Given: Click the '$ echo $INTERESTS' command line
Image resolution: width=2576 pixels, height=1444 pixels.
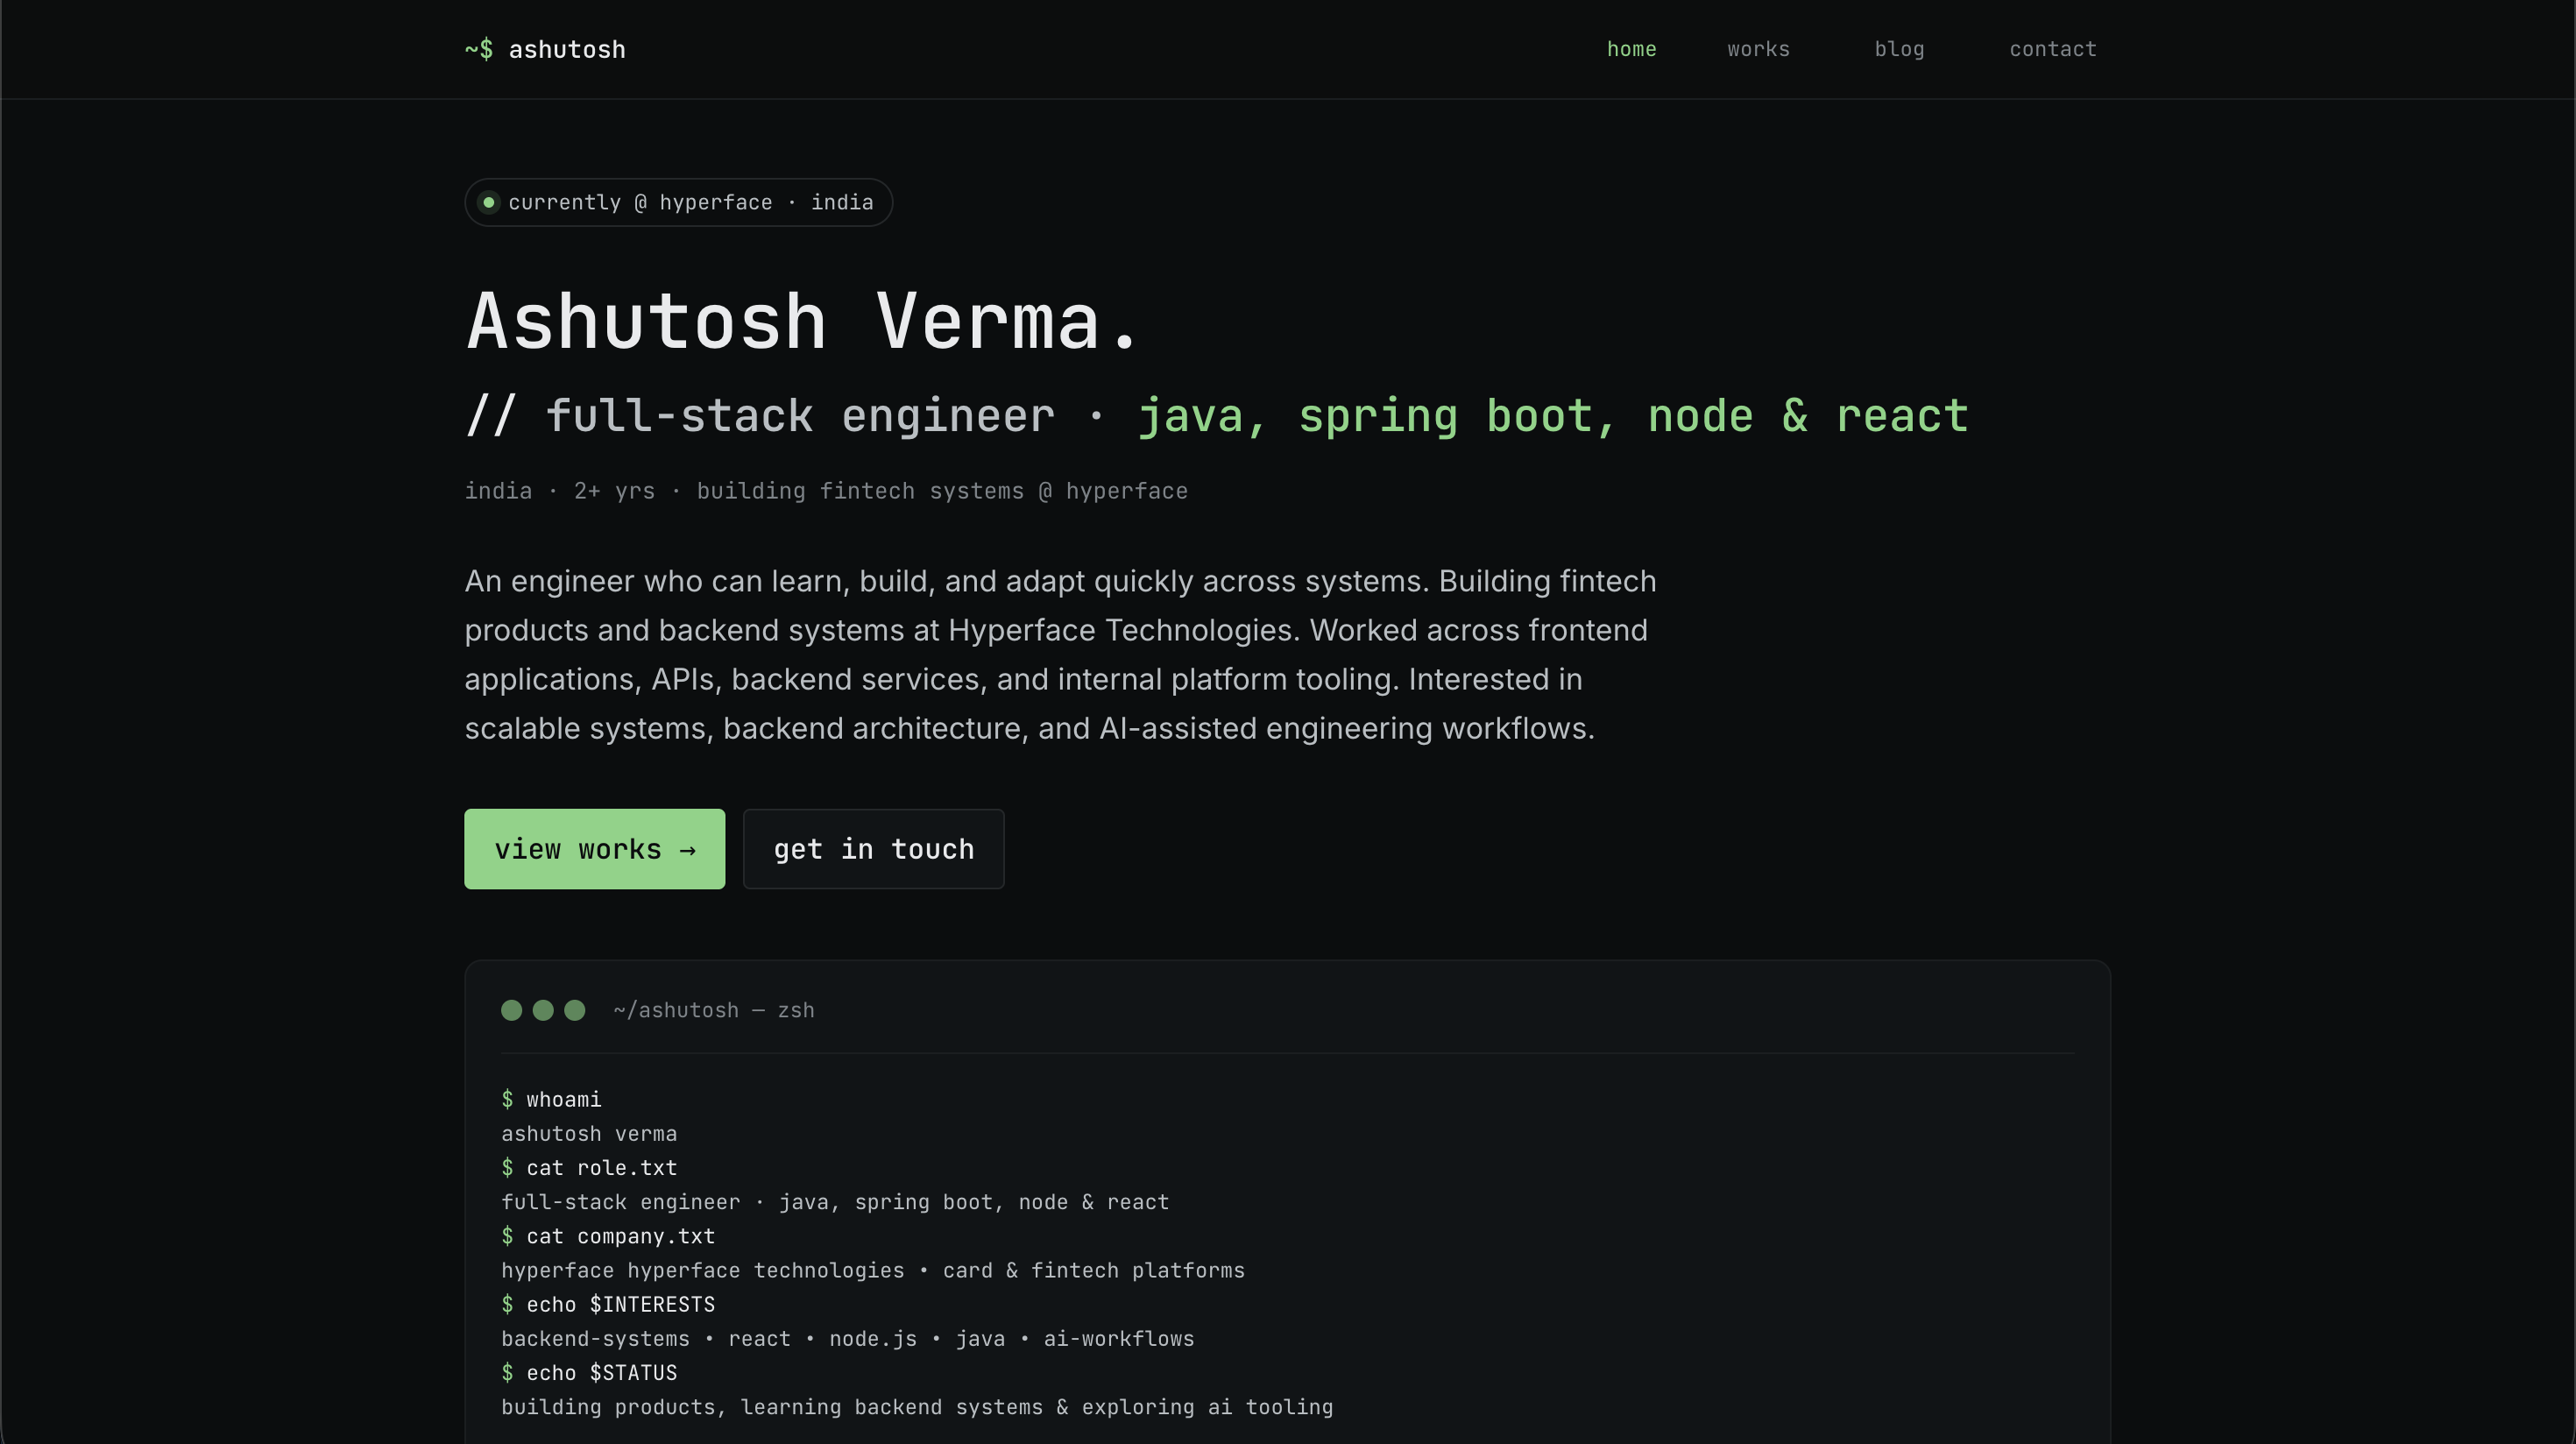Looking at the screenshot, I should 608,1304.
